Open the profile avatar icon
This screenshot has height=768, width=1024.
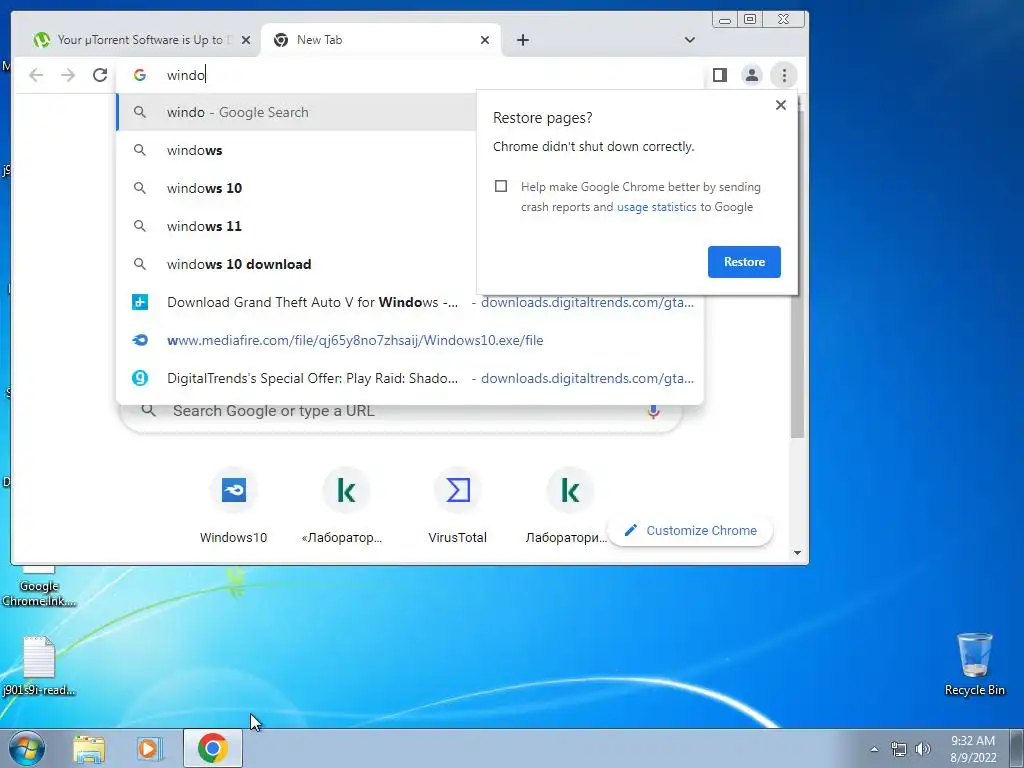pyautogui.click(x=752, y=75)
